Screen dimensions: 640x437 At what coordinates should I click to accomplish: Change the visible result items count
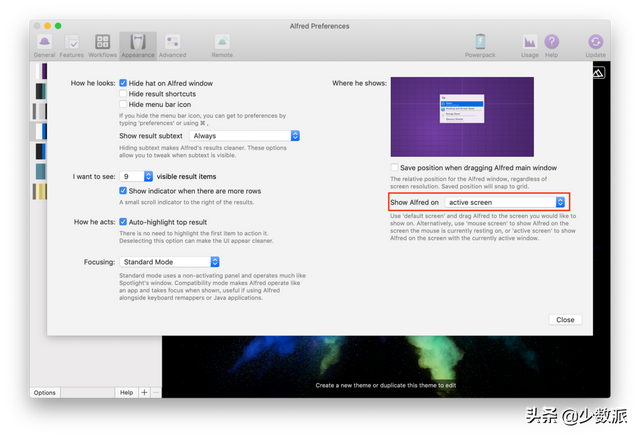point(136,176)
